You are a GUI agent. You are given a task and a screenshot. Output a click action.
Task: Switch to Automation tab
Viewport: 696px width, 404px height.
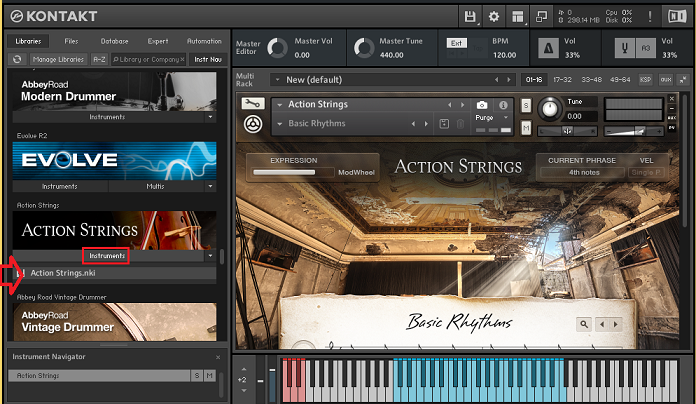click(204, 41)
